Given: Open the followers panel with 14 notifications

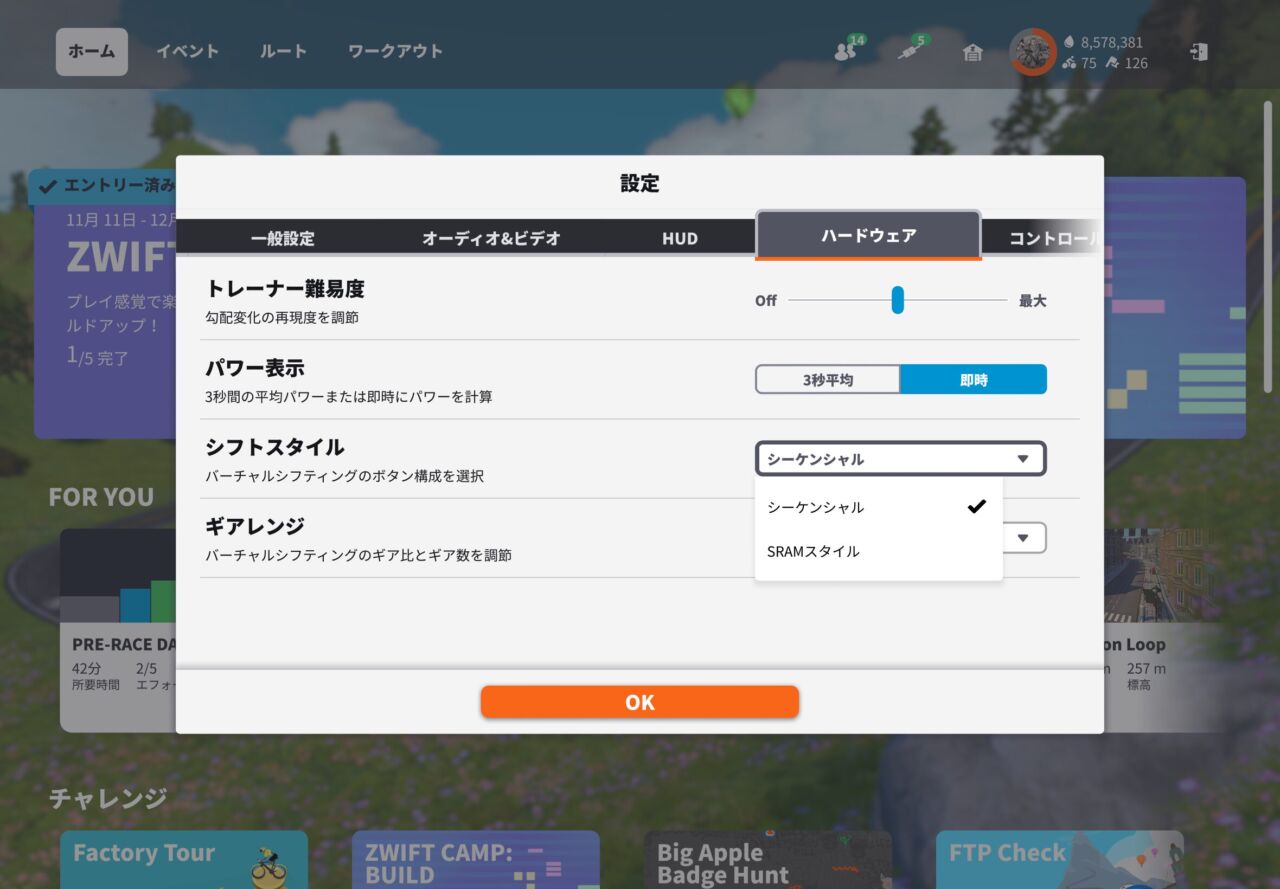Looking at the screenshot, I should pos(845,50).
